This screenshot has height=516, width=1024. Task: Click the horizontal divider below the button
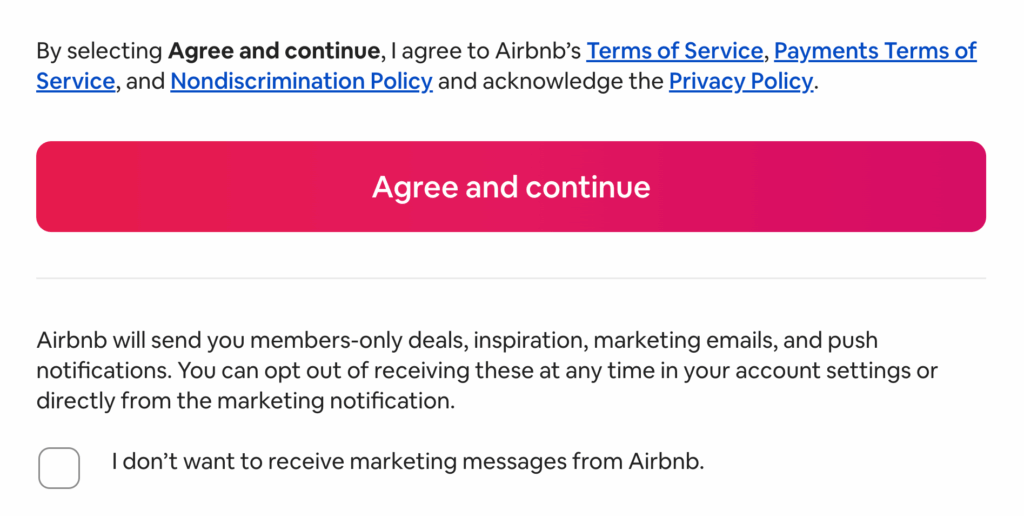(x=511, y=278)
